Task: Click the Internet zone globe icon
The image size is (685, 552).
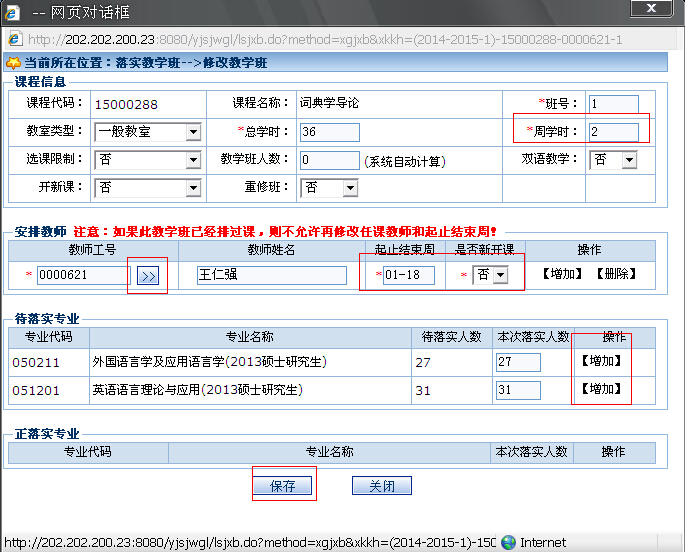Action: pyautogui.click(x=509, y=542)
